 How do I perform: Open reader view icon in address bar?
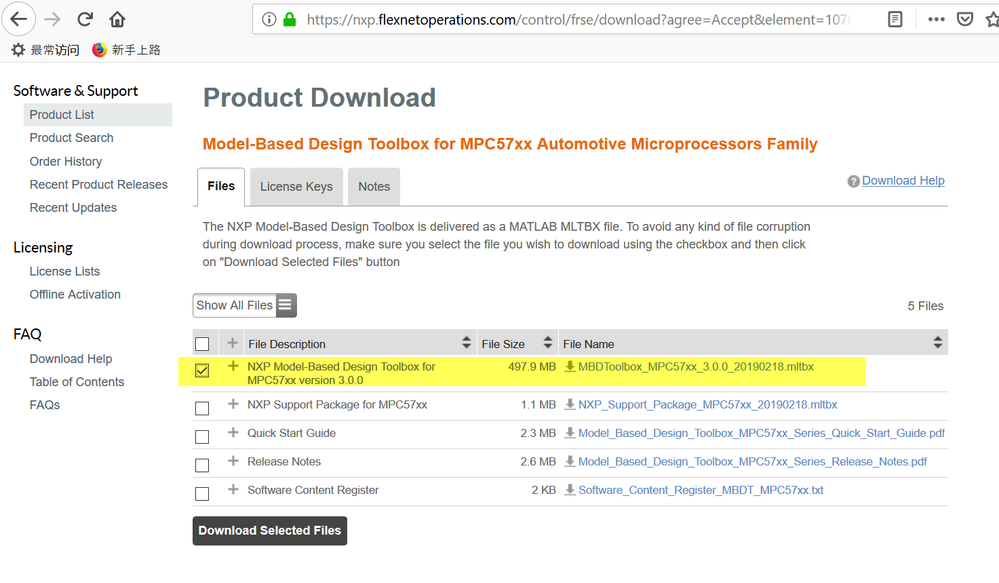click(895, 19)
